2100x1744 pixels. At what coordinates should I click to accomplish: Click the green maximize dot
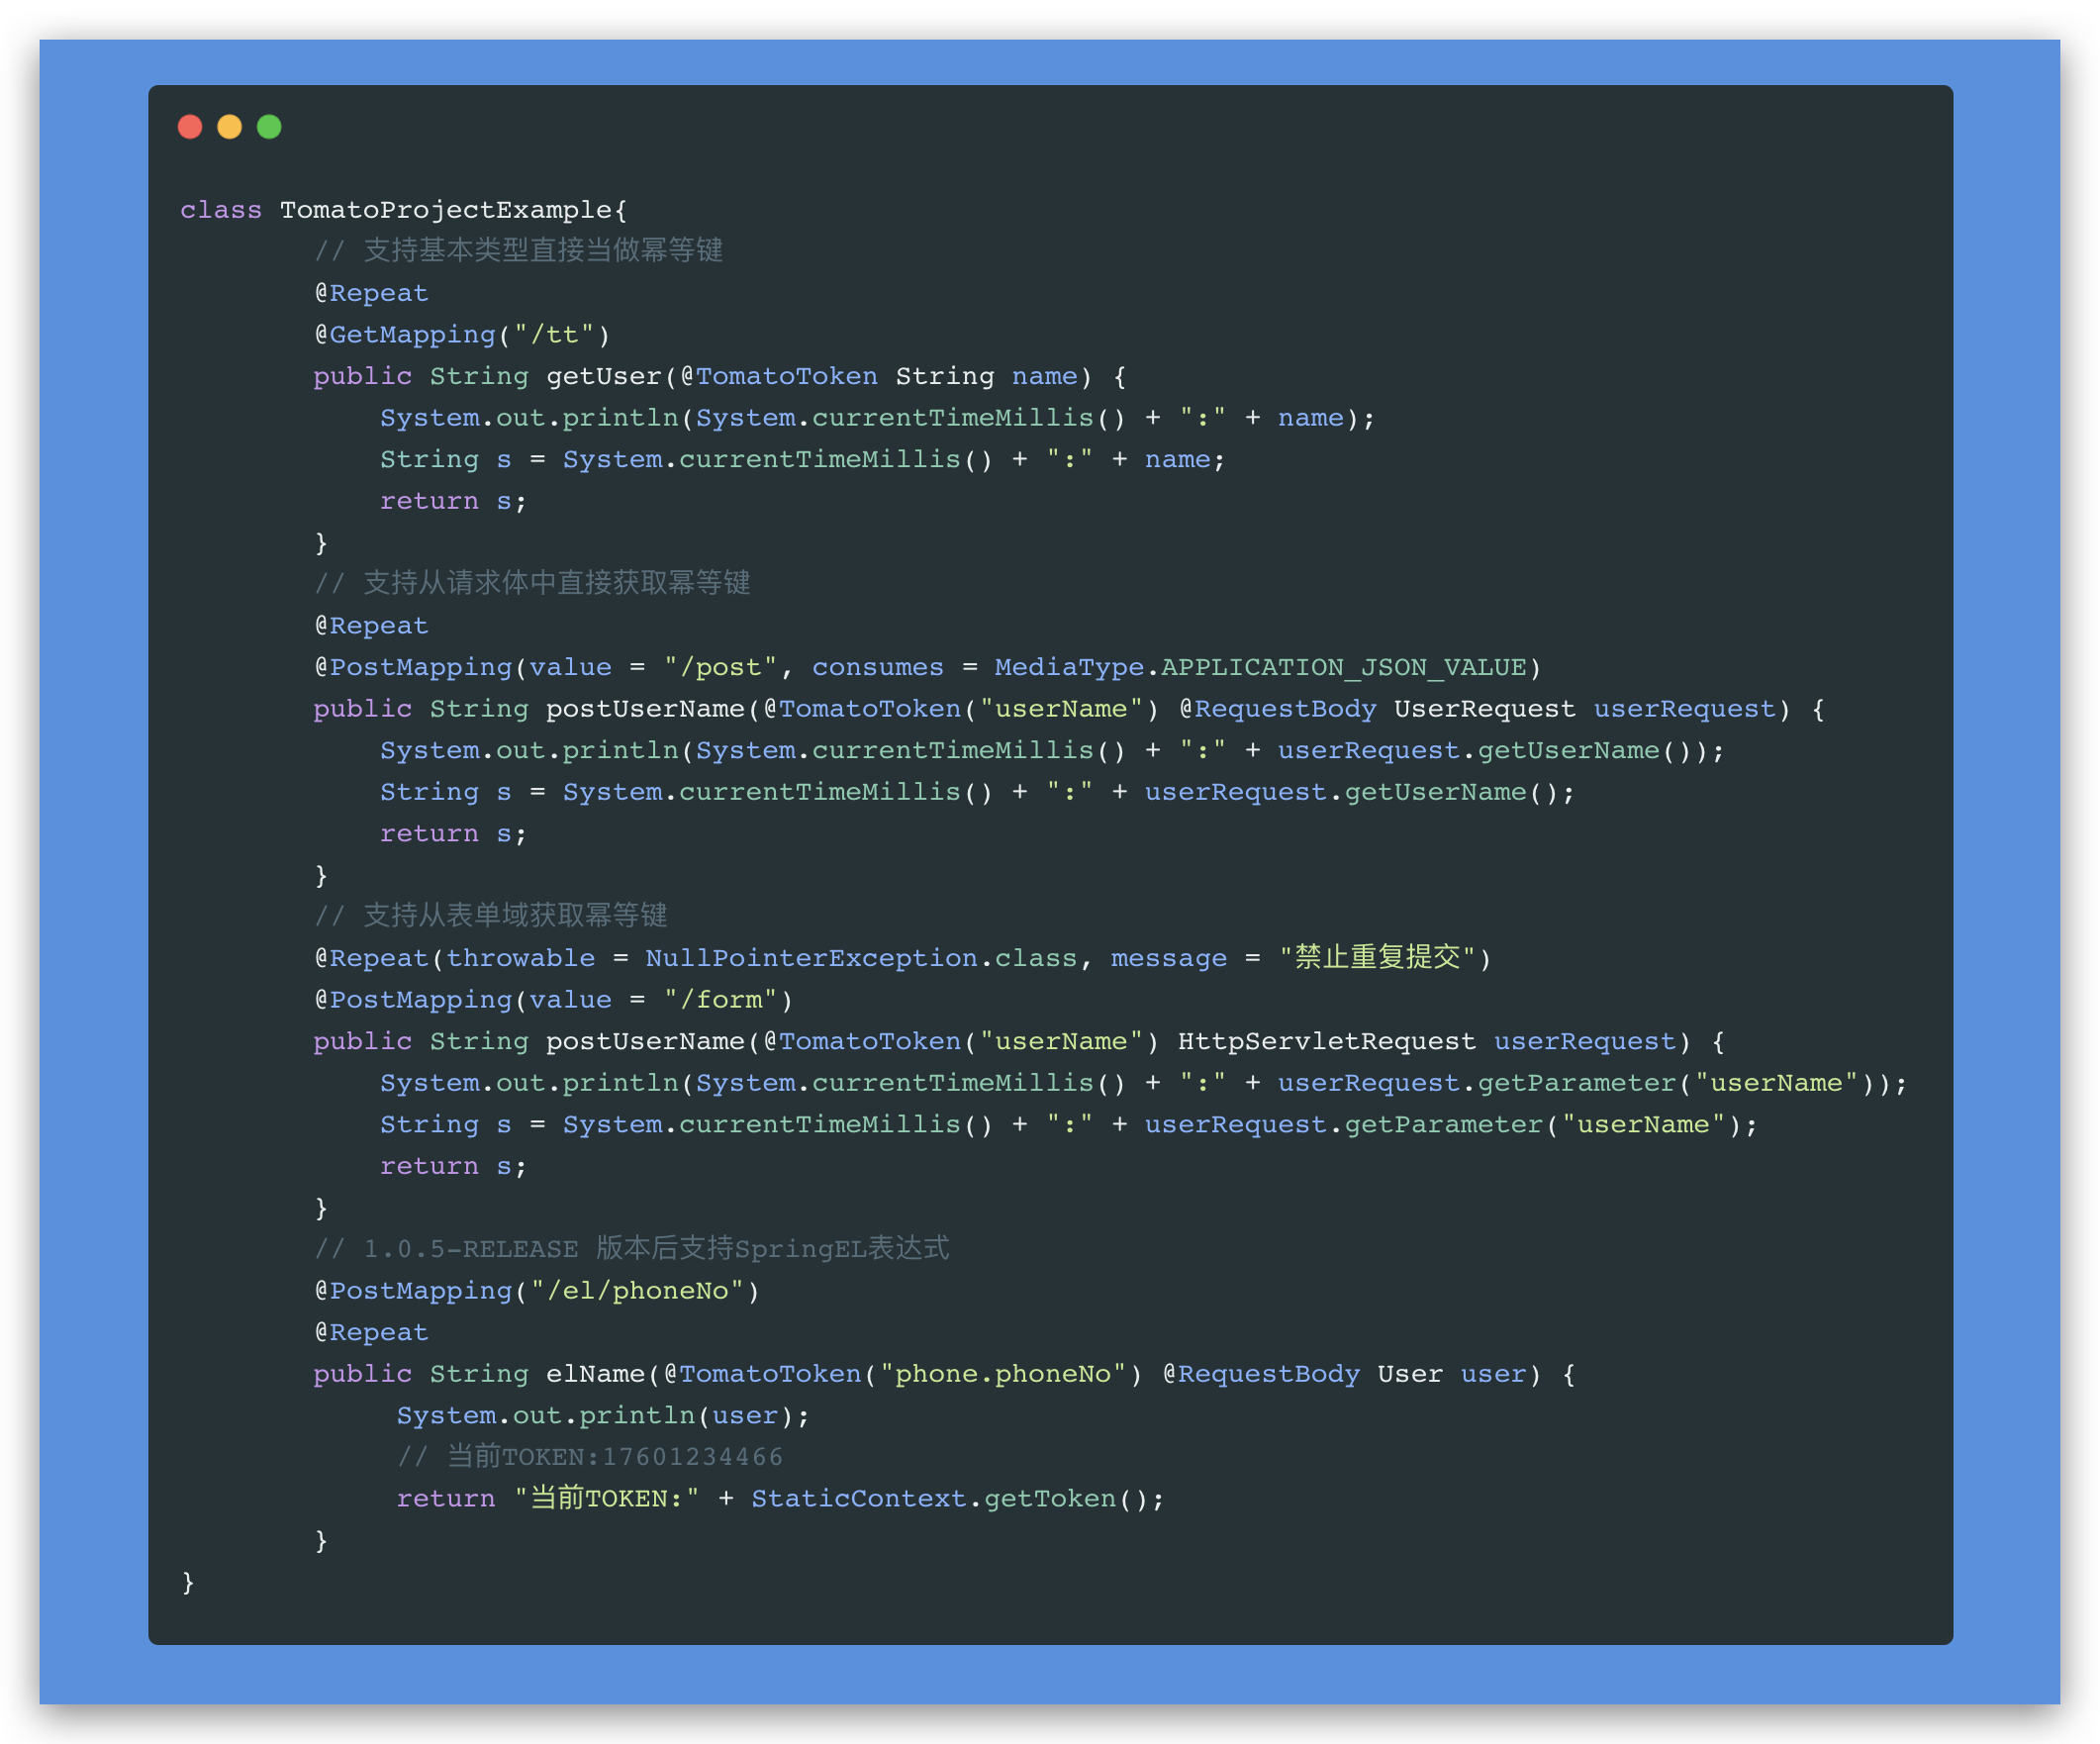click(x=269, y=127)
